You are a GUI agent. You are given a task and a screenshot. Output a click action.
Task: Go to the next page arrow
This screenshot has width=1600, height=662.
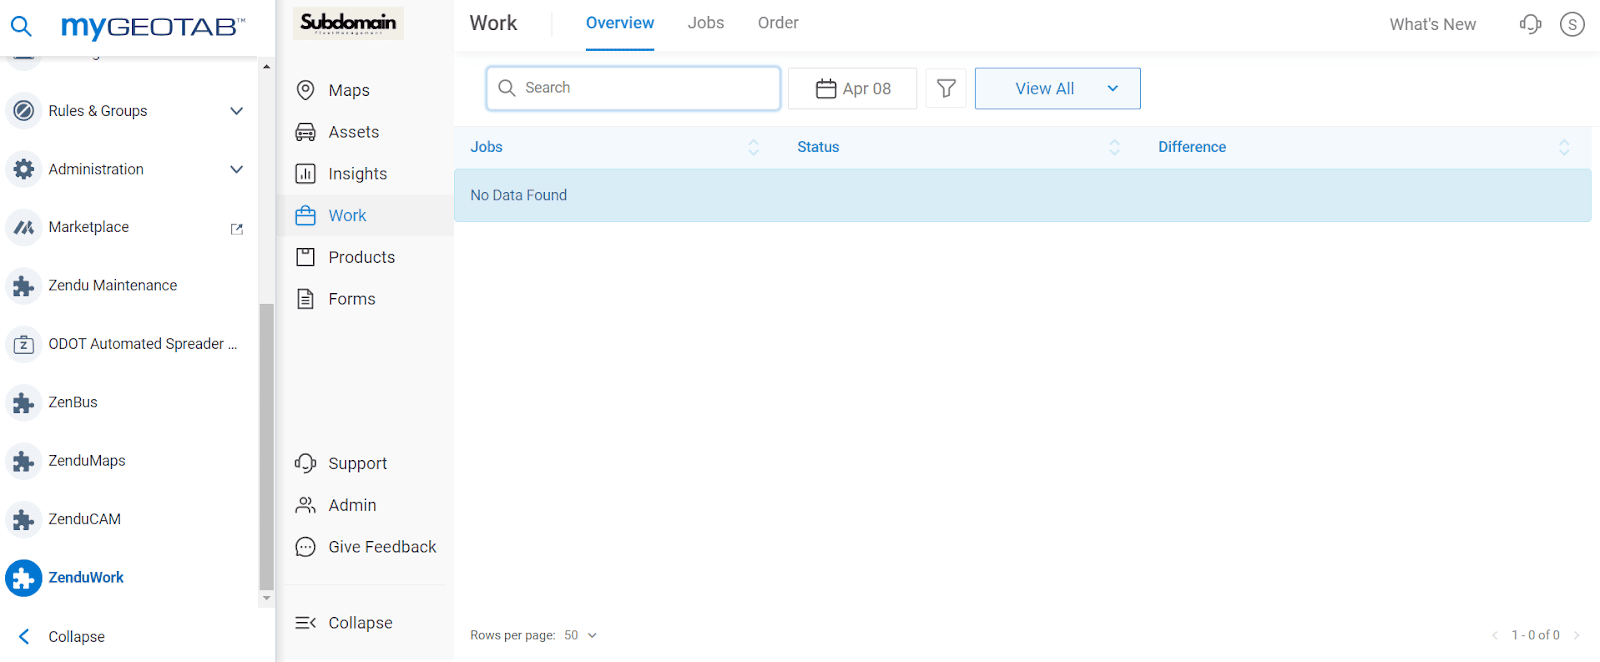pos(1576,635)
